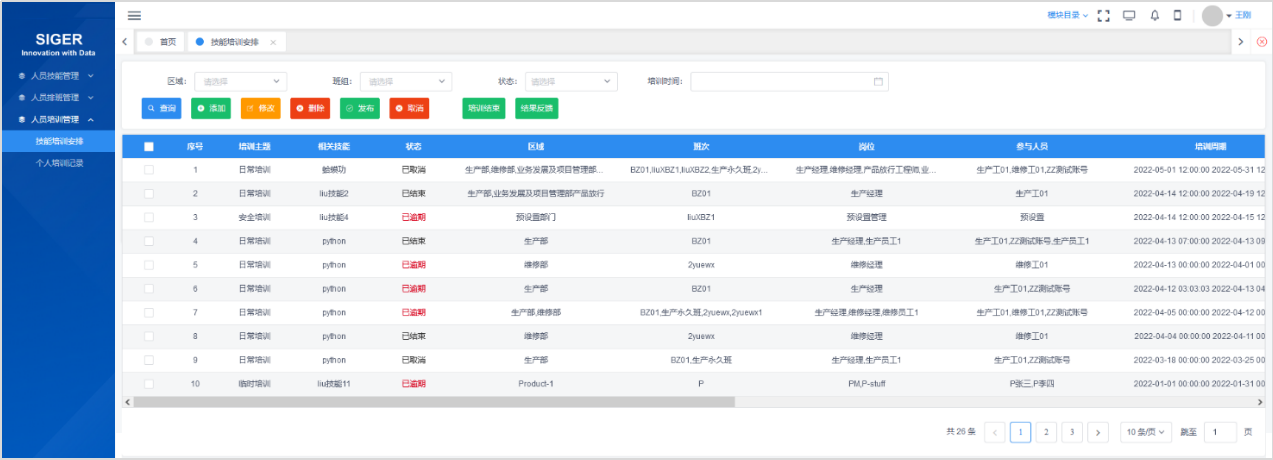The width and height of the screenshot is (1273, 460).
Task: Toggle fullscreen mode icon in header
Action: coord(1104,15)
